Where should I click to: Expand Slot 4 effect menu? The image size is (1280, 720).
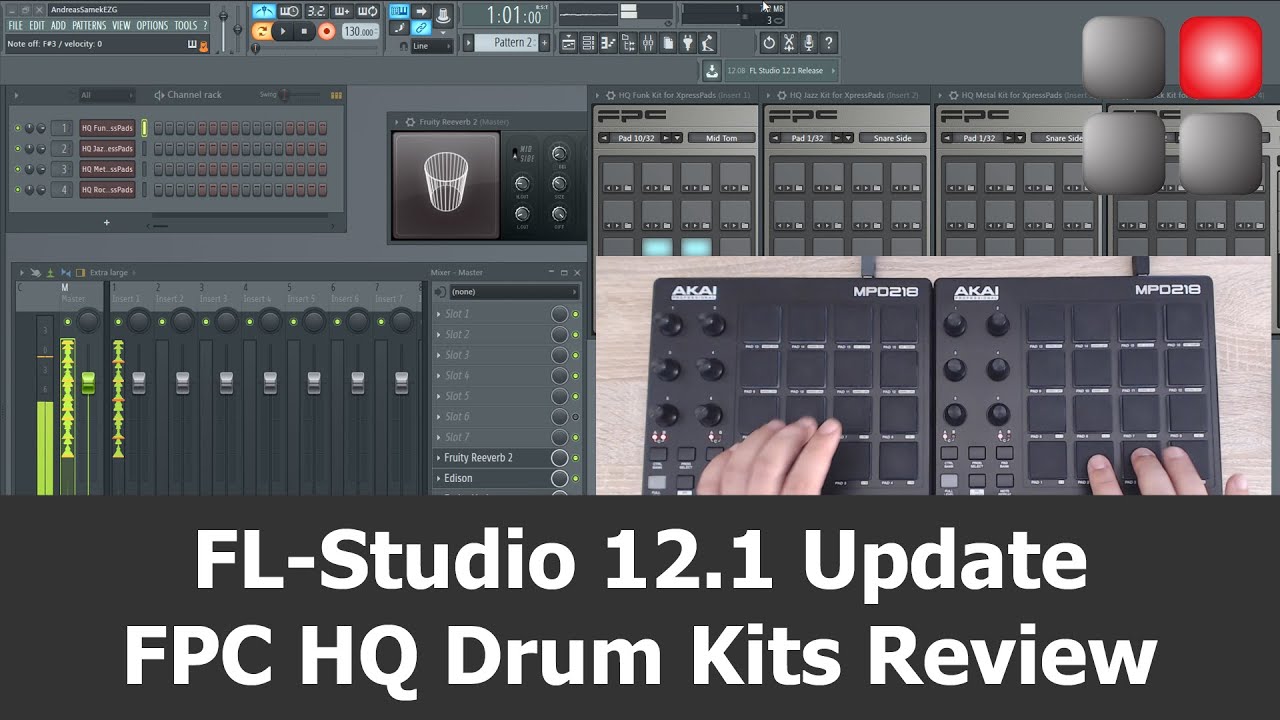[x=438, y=375]
